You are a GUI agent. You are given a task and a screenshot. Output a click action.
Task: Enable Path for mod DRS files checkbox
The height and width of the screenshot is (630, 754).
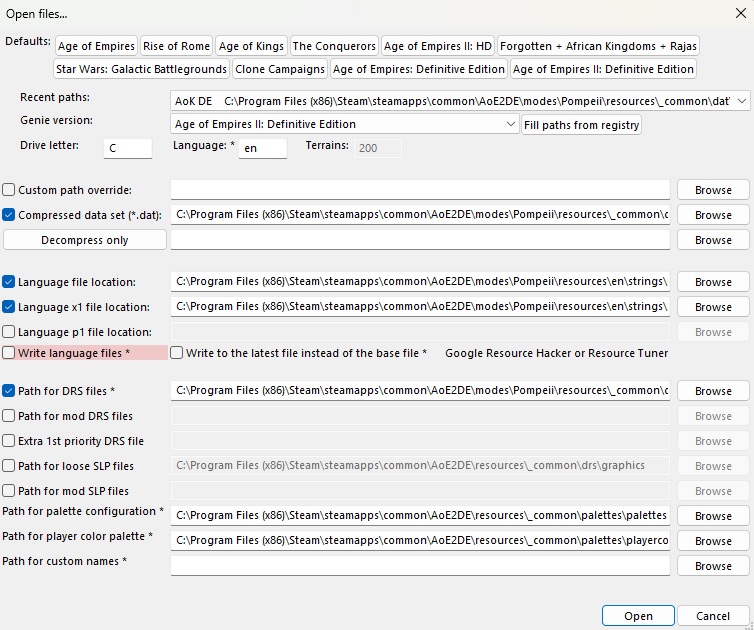coord(8,416)
